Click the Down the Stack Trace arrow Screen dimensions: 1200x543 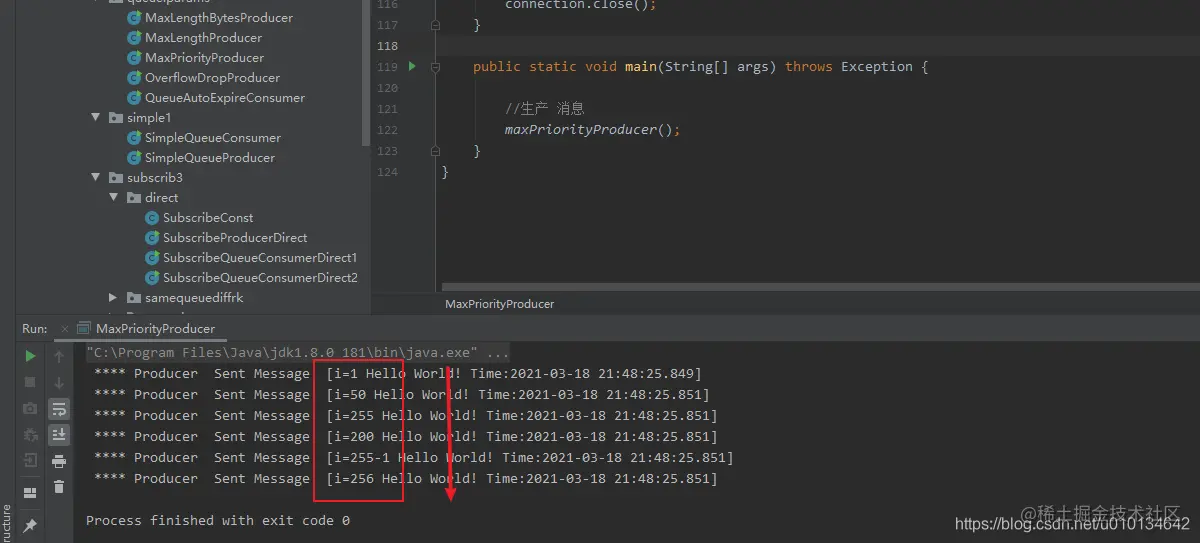[59, 382]
